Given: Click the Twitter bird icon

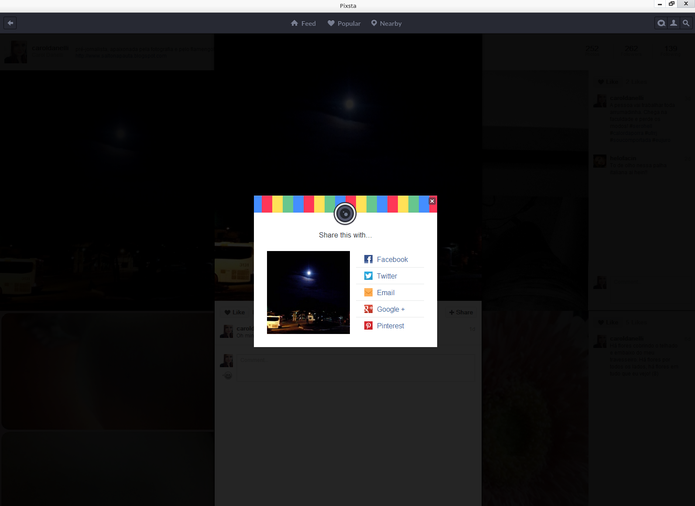Looking at the screenshot, I should [x=368, y=276].
